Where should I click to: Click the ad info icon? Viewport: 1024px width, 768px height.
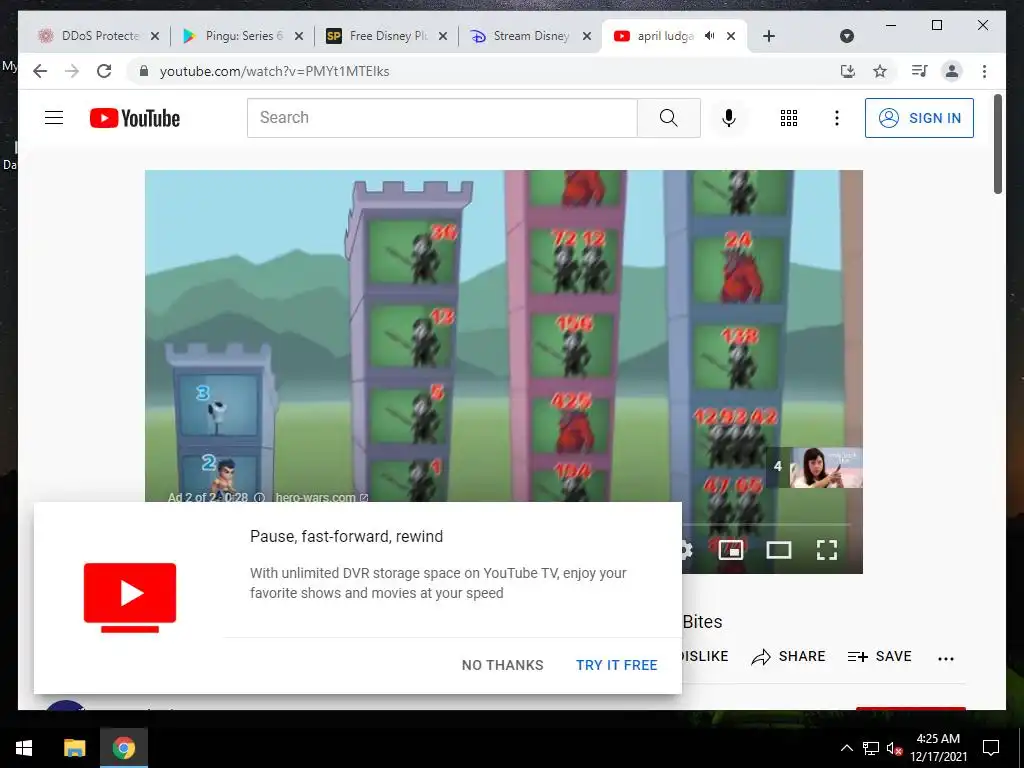[259, 497]
